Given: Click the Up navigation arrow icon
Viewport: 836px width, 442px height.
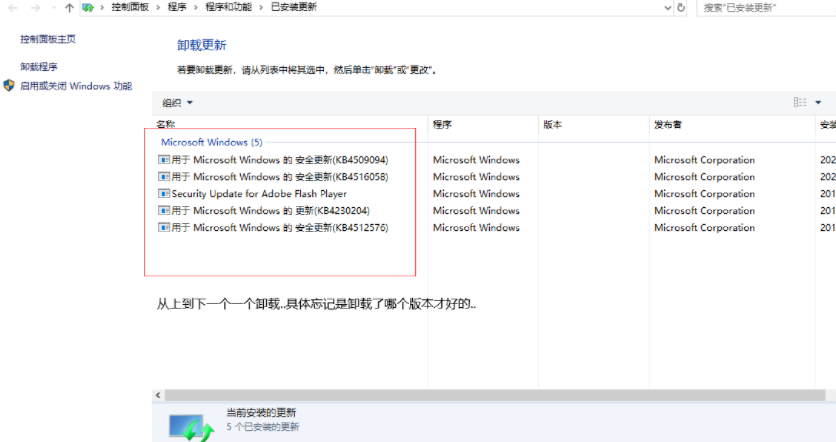Looking at the screenshot, I should 68,8.
